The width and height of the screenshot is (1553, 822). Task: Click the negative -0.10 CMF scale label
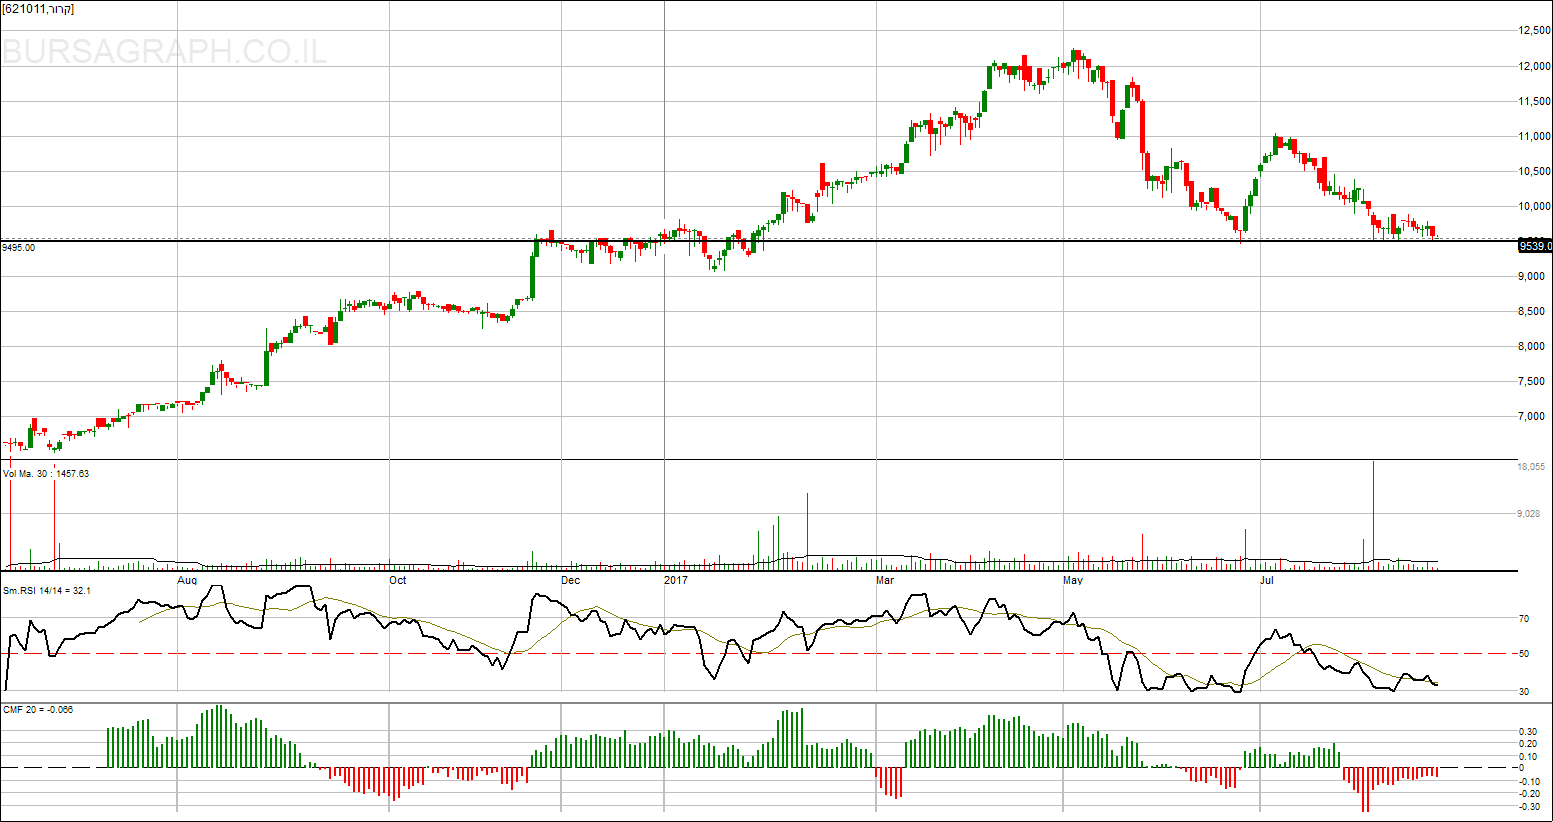point(1529,781)
